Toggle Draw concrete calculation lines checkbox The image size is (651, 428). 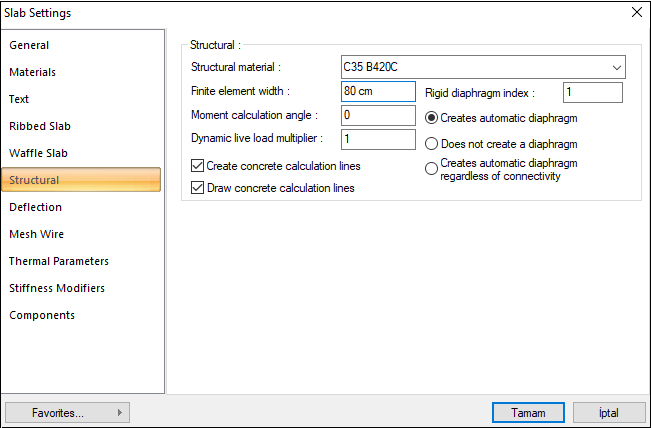pyautogui.click(x=197, y=187)
